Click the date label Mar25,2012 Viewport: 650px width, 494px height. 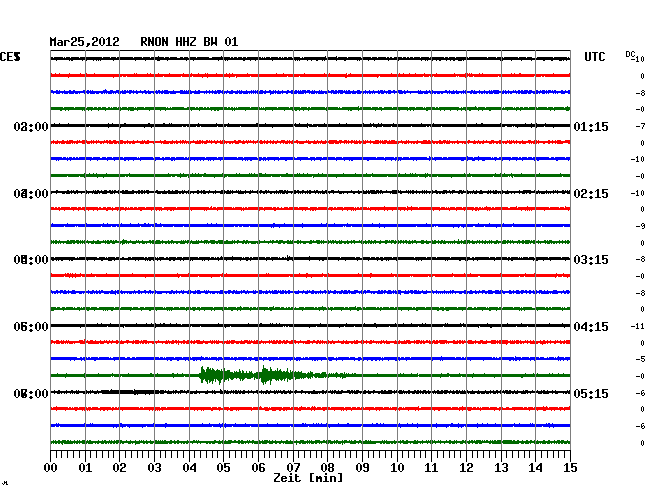(85, 42)
